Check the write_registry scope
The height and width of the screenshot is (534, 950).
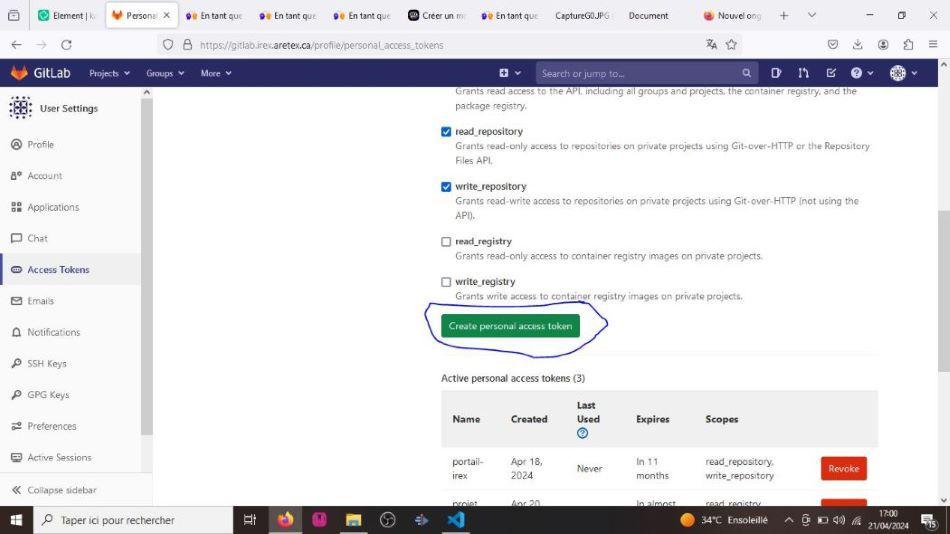coord(446,282)
